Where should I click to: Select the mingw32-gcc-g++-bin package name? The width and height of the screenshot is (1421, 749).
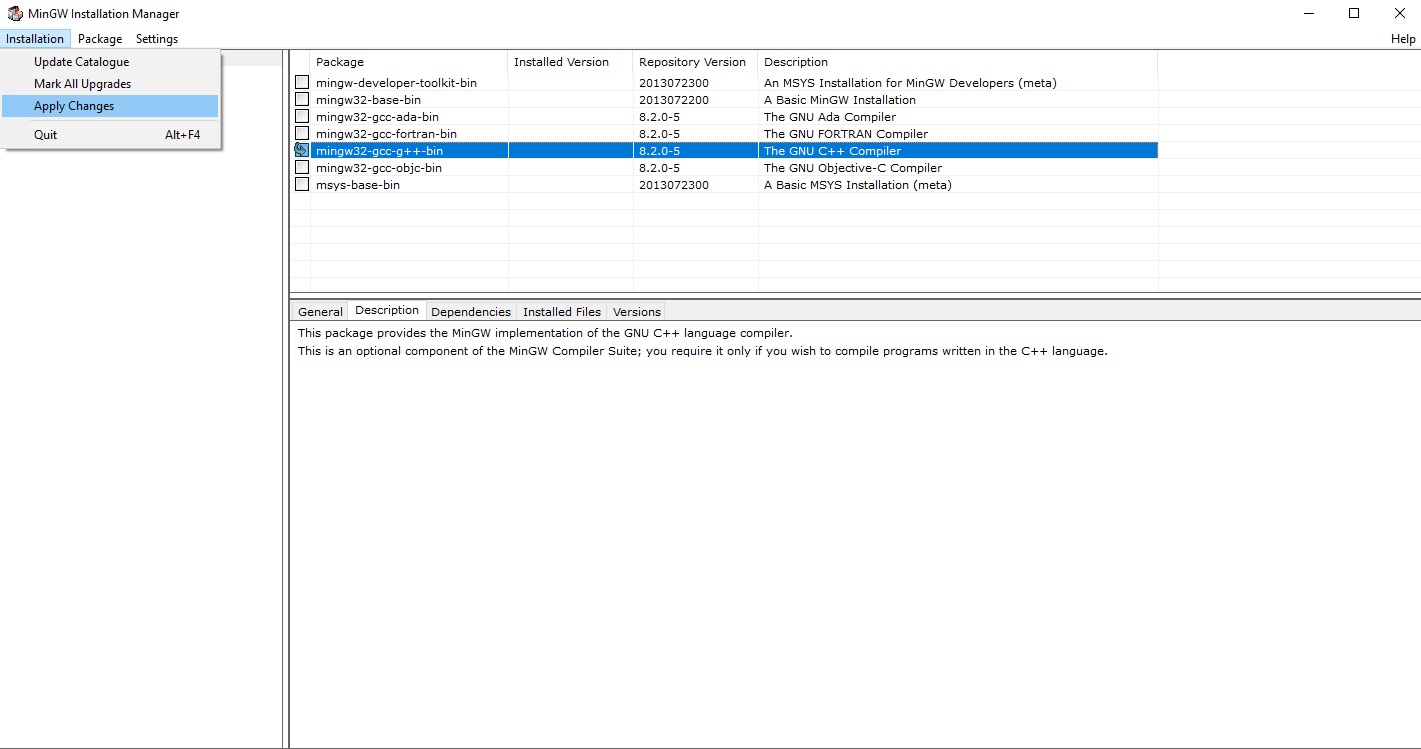click(x=379, y=151)
